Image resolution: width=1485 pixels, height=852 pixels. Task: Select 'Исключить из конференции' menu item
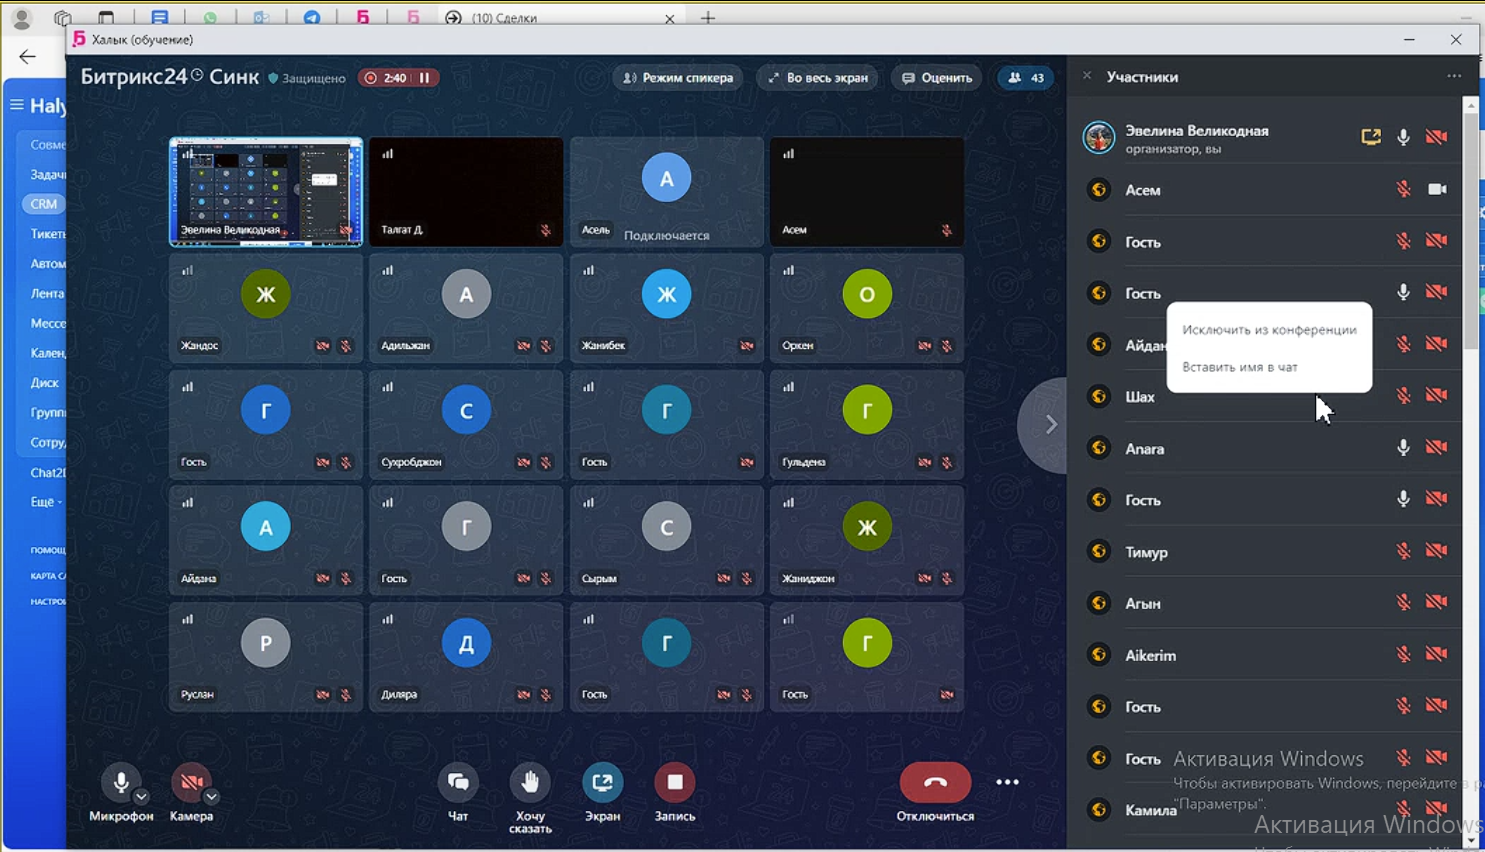tap(1269, 330)
